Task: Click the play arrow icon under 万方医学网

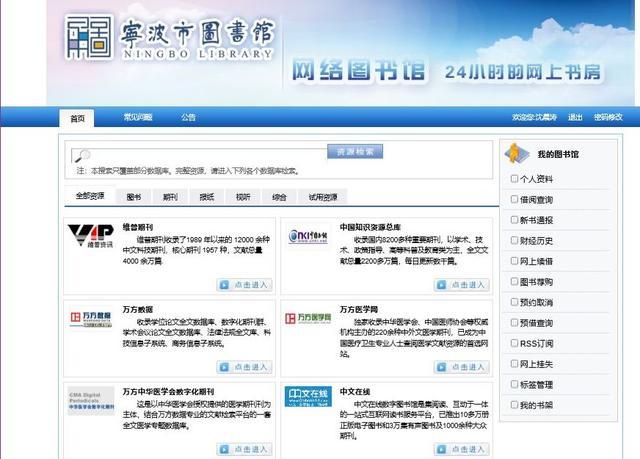Action: 441,367
